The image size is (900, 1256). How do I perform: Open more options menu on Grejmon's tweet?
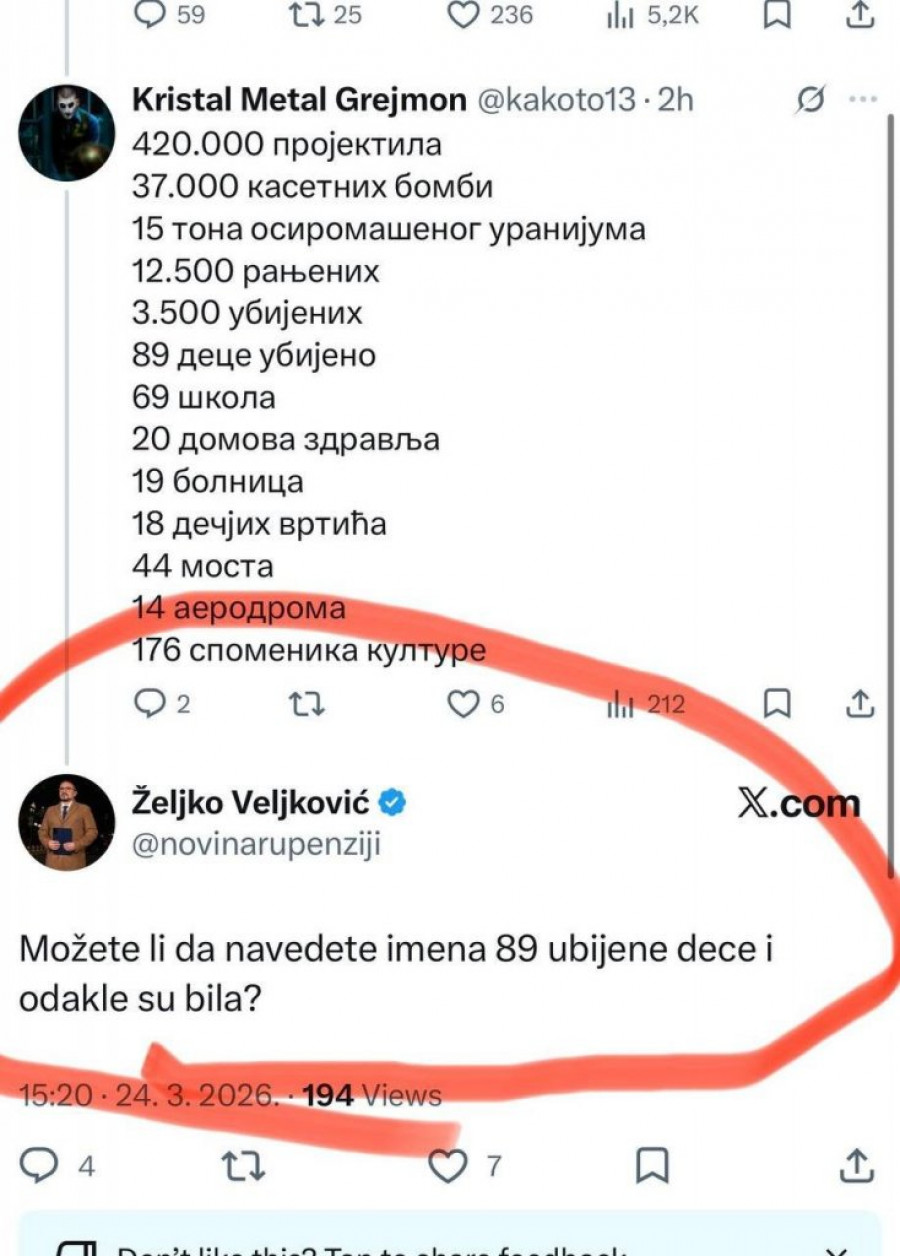coord(861,100)
